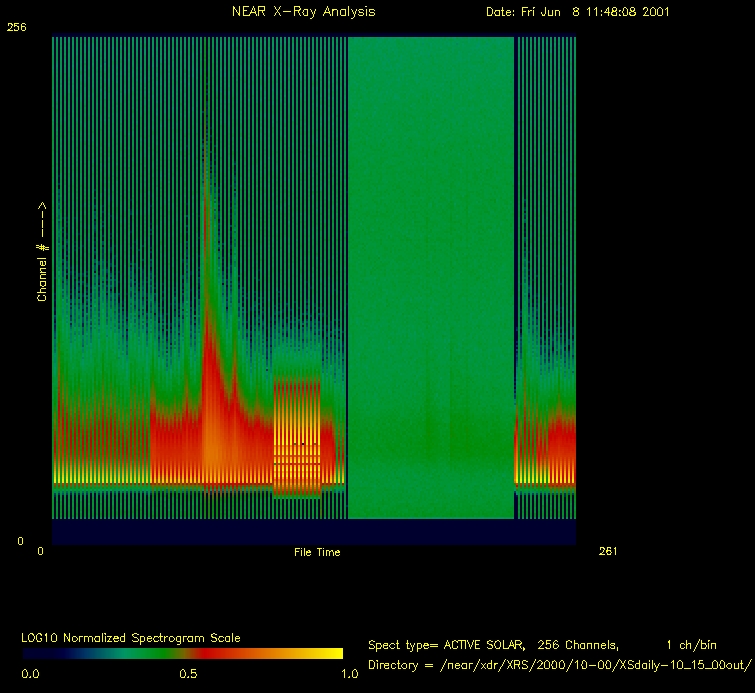Click the 261 x-axis maximum label
This screenshot has width=755, height=693.
(608, 551)
